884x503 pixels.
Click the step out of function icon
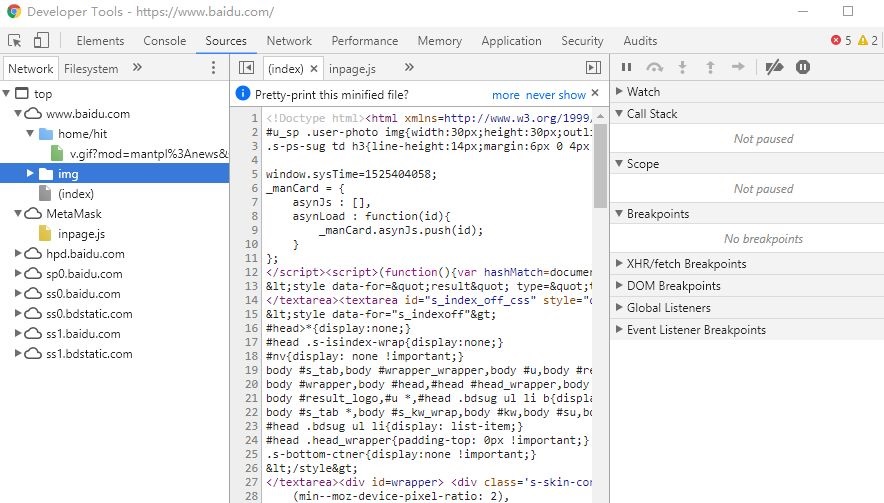711,67
